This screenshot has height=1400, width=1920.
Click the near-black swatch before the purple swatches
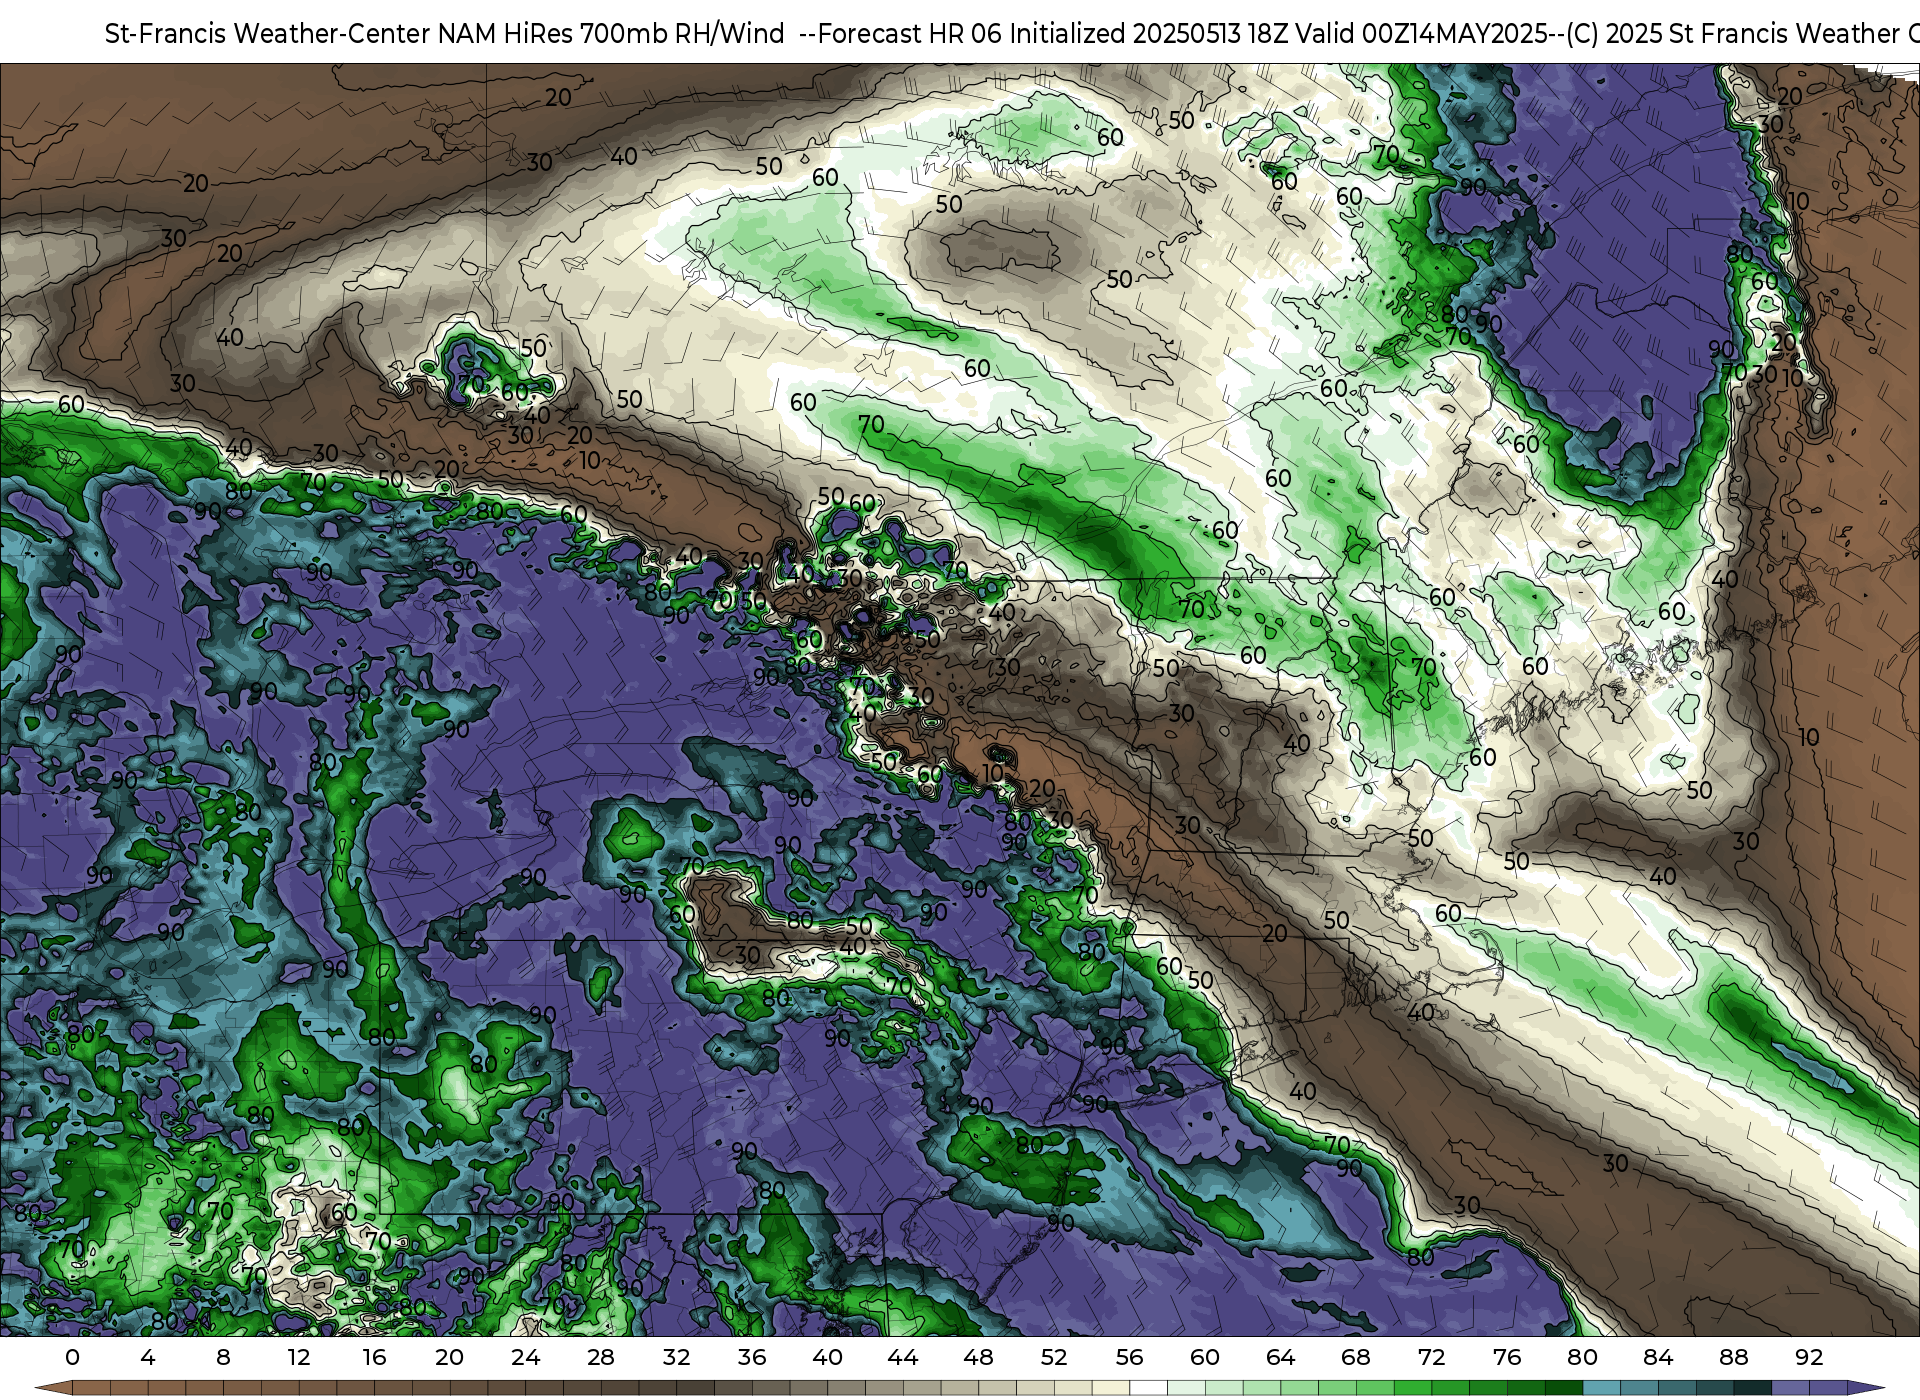pos(1752,1388)
